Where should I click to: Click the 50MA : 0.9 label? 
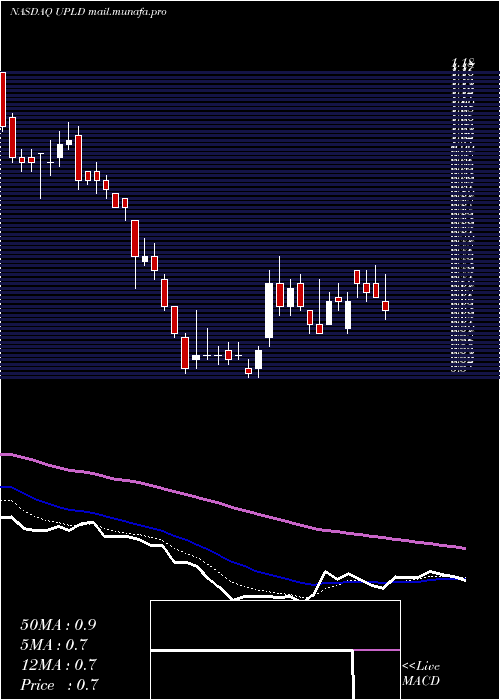point(58,625)
